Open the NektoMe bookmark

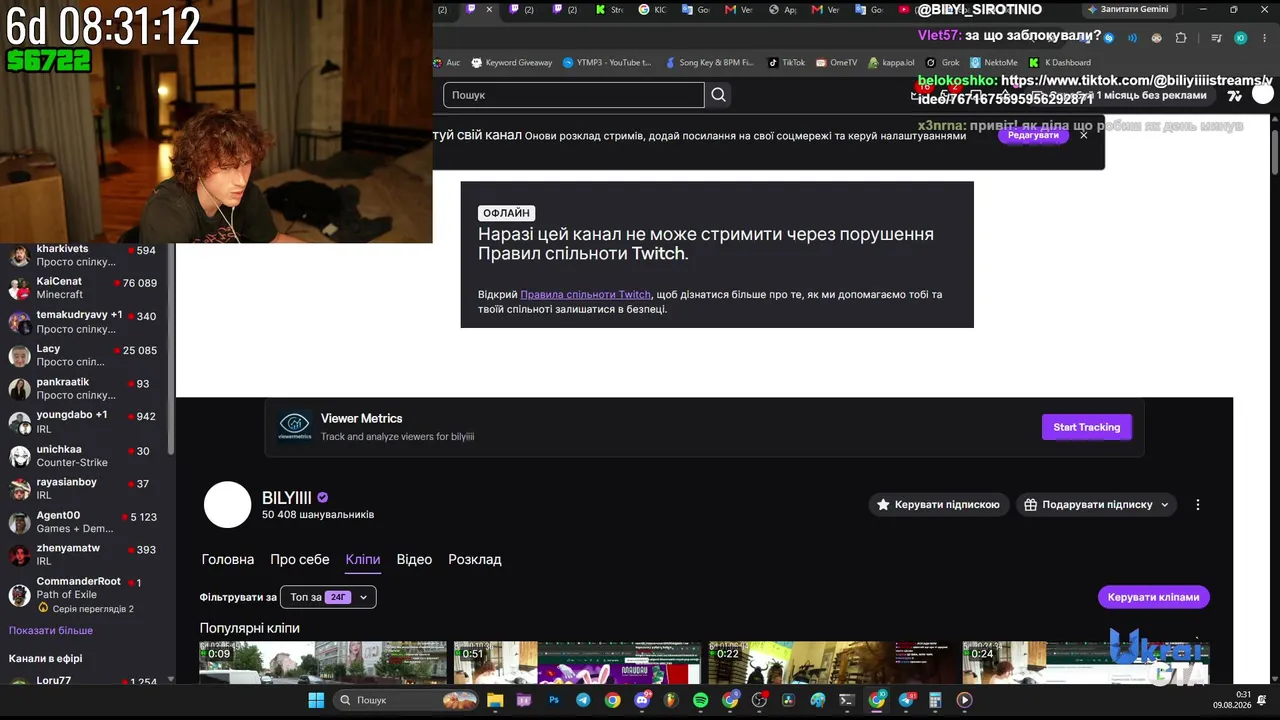coord(993,62)
